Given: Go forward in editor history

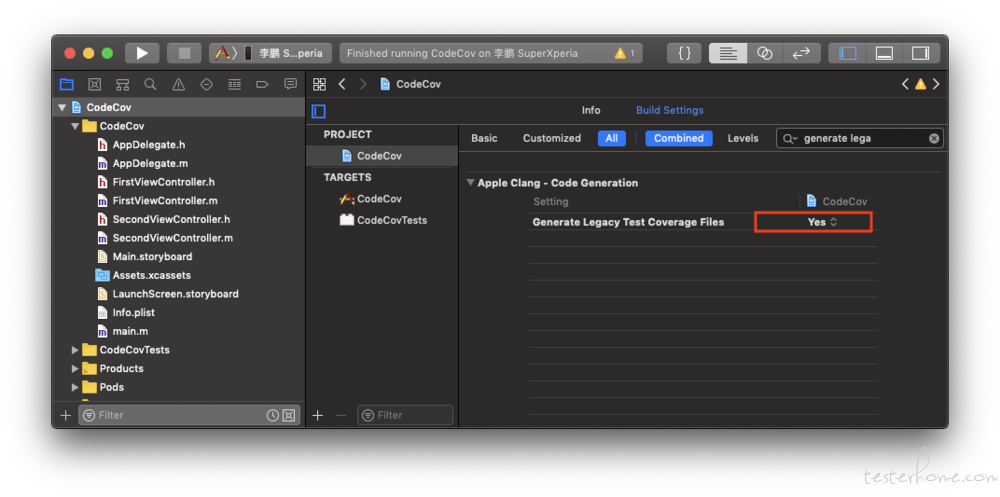Looking at the screenshot, I should (x=364, y=84).
